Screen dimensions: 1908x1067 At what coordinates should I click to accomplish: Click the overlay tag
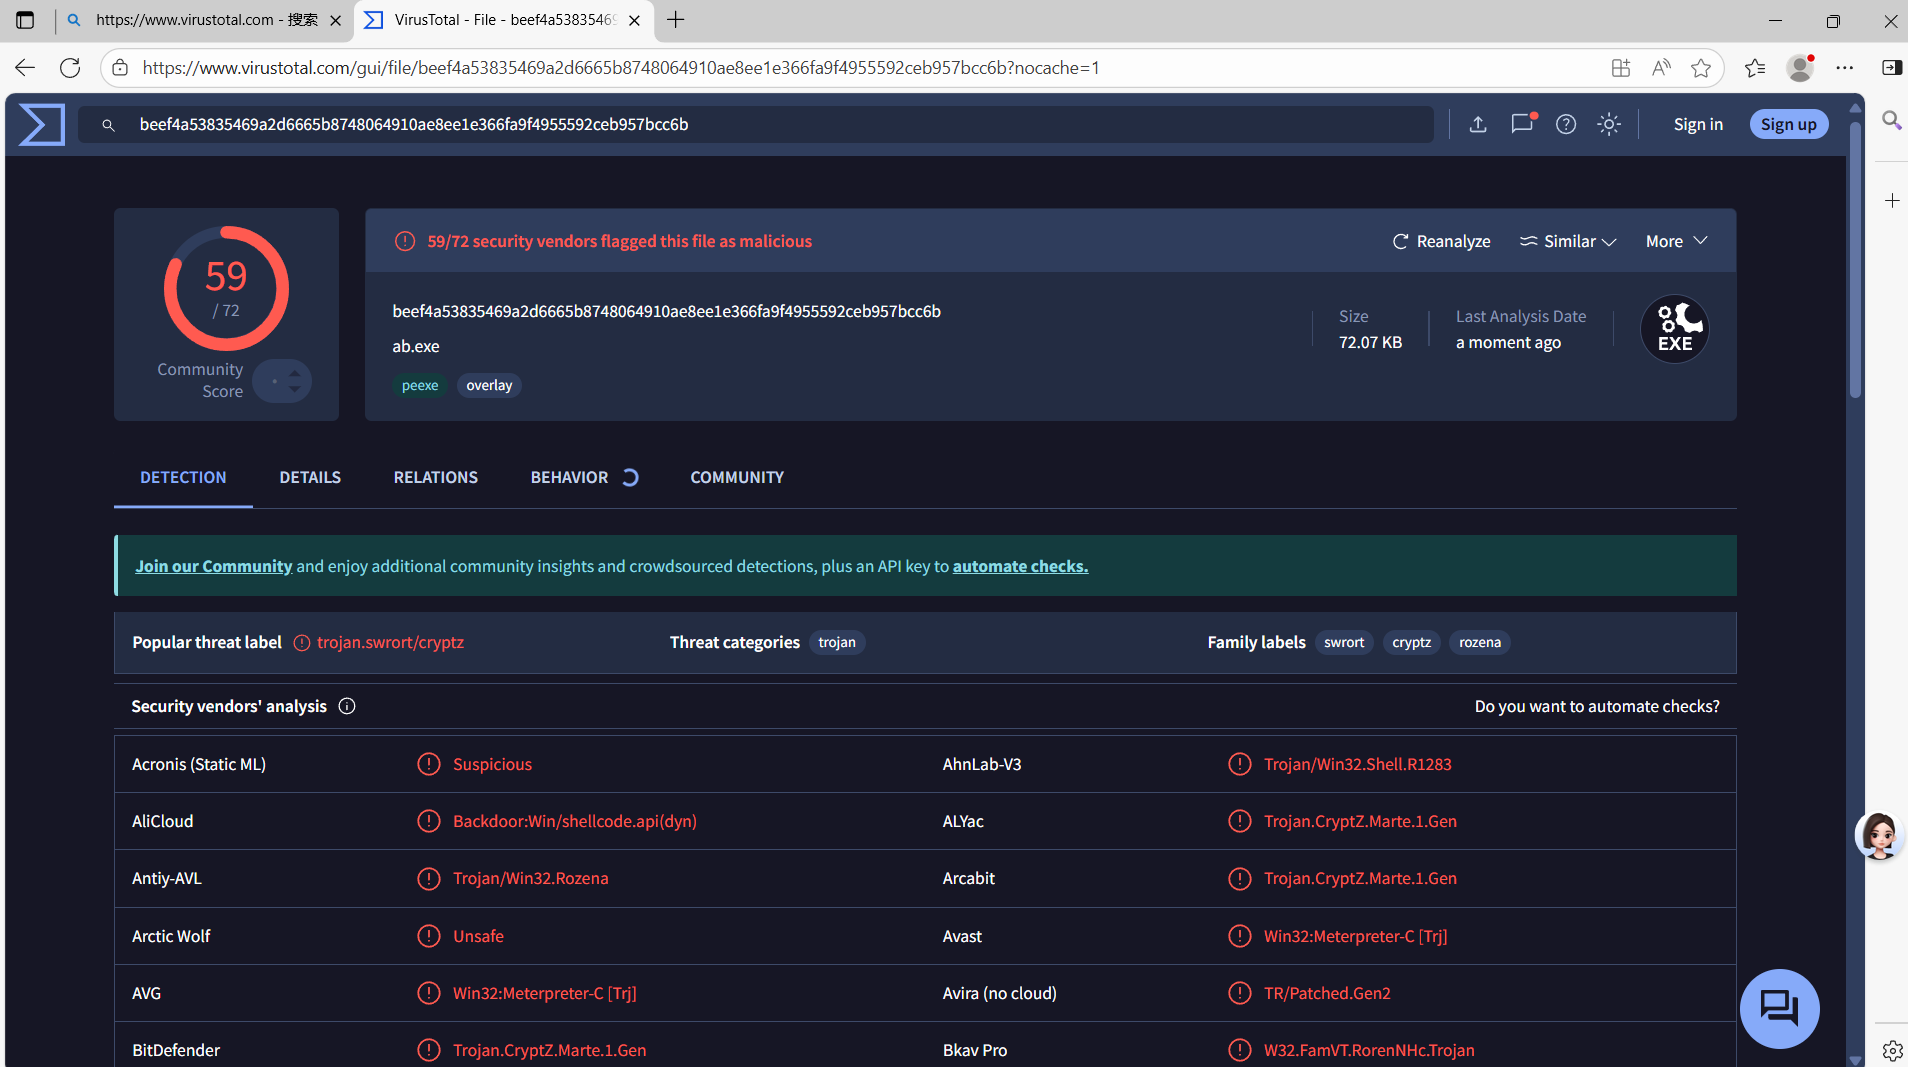(489, 385)
